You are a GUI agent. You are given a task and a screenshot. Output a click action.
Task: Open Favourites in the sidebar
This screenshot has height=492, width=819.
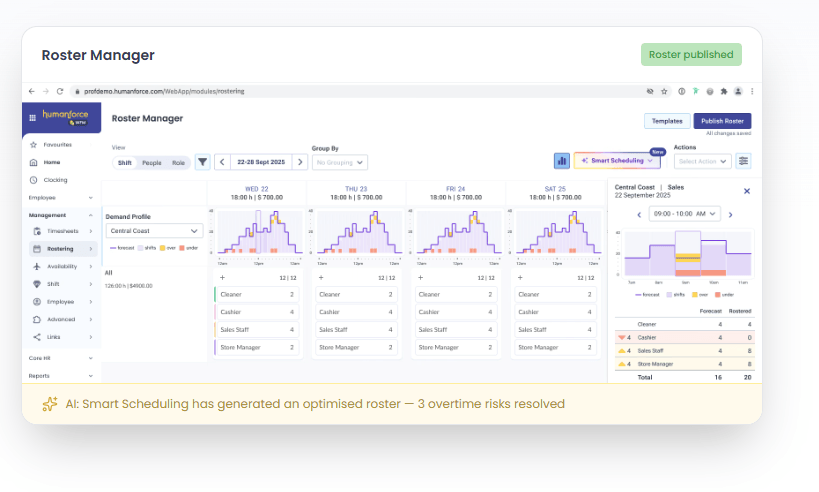pos(57,145)
